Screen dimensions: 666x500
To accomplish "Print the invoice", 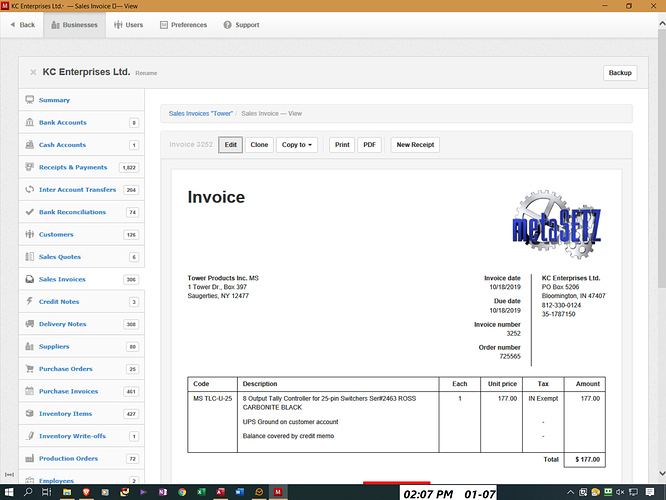I will [342, 145].
